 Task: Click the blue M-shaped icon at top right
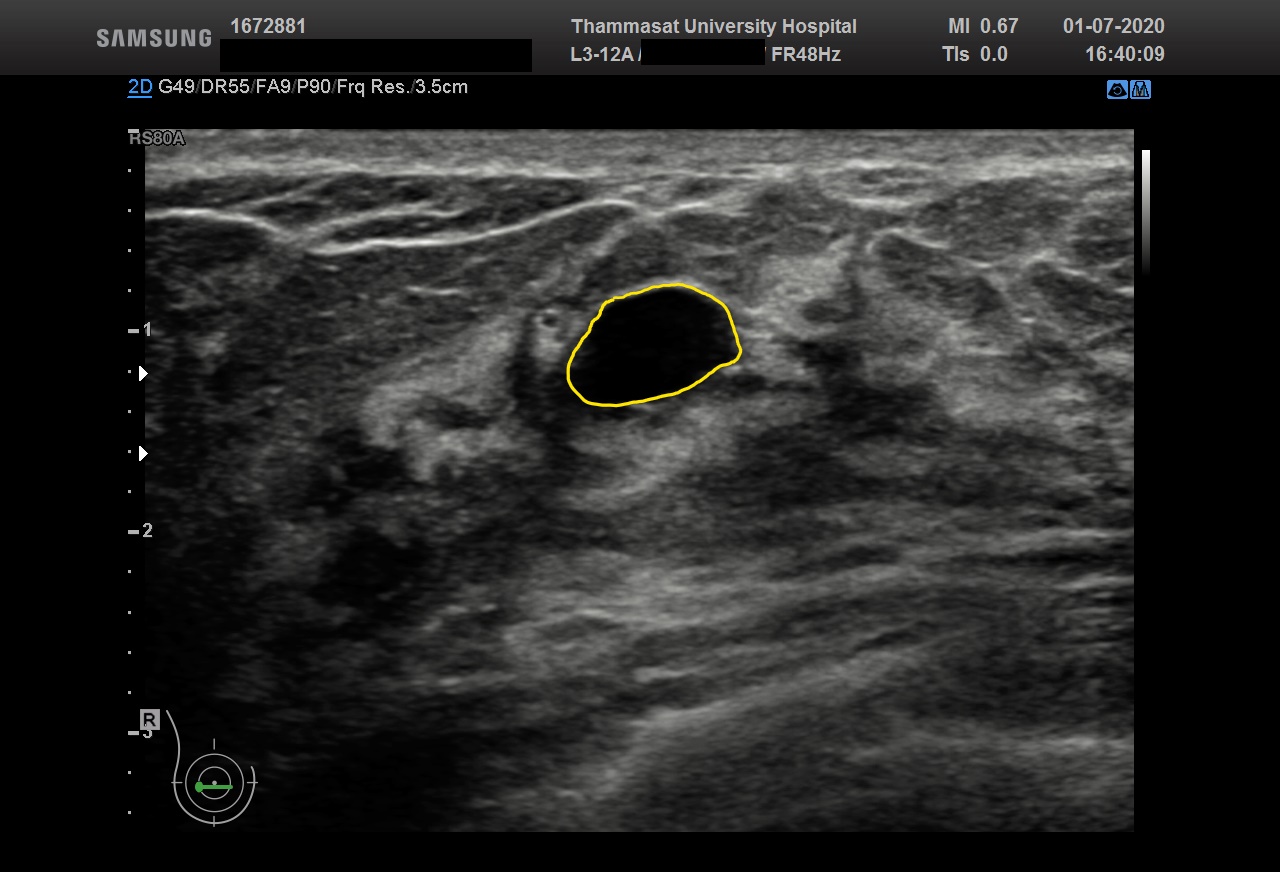pyautogui.click(x=1141, y=90)
